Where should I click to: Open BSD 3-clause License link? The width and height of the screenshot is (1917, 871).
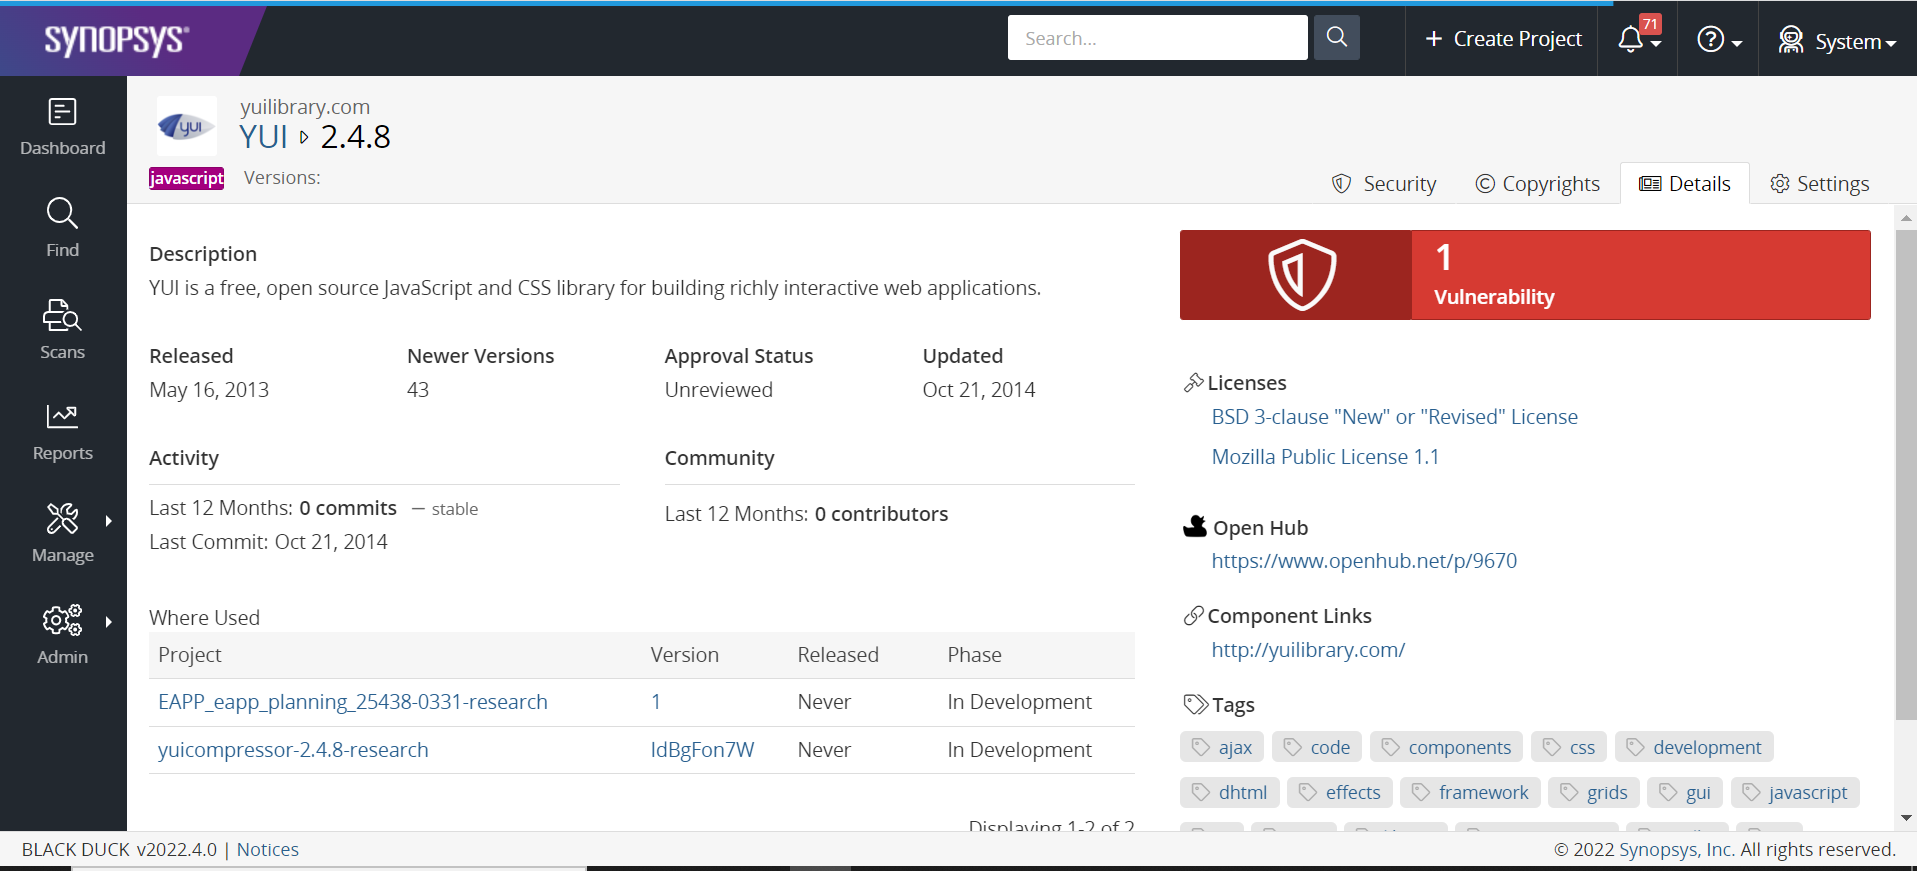1395,417
